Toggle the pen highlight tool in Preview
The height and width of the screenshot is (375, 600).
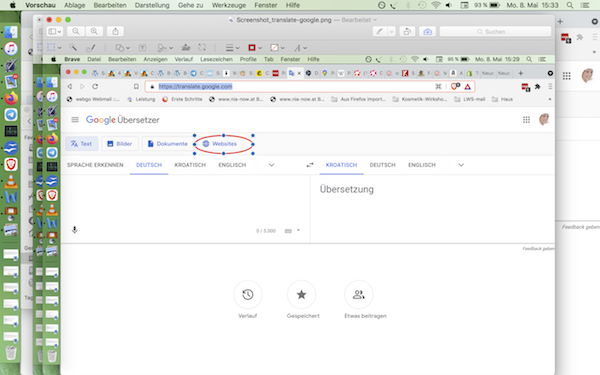pos(380,31)
